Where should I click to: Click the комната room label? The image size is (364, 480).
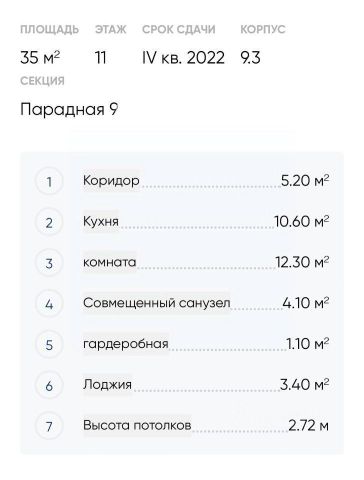110,262
